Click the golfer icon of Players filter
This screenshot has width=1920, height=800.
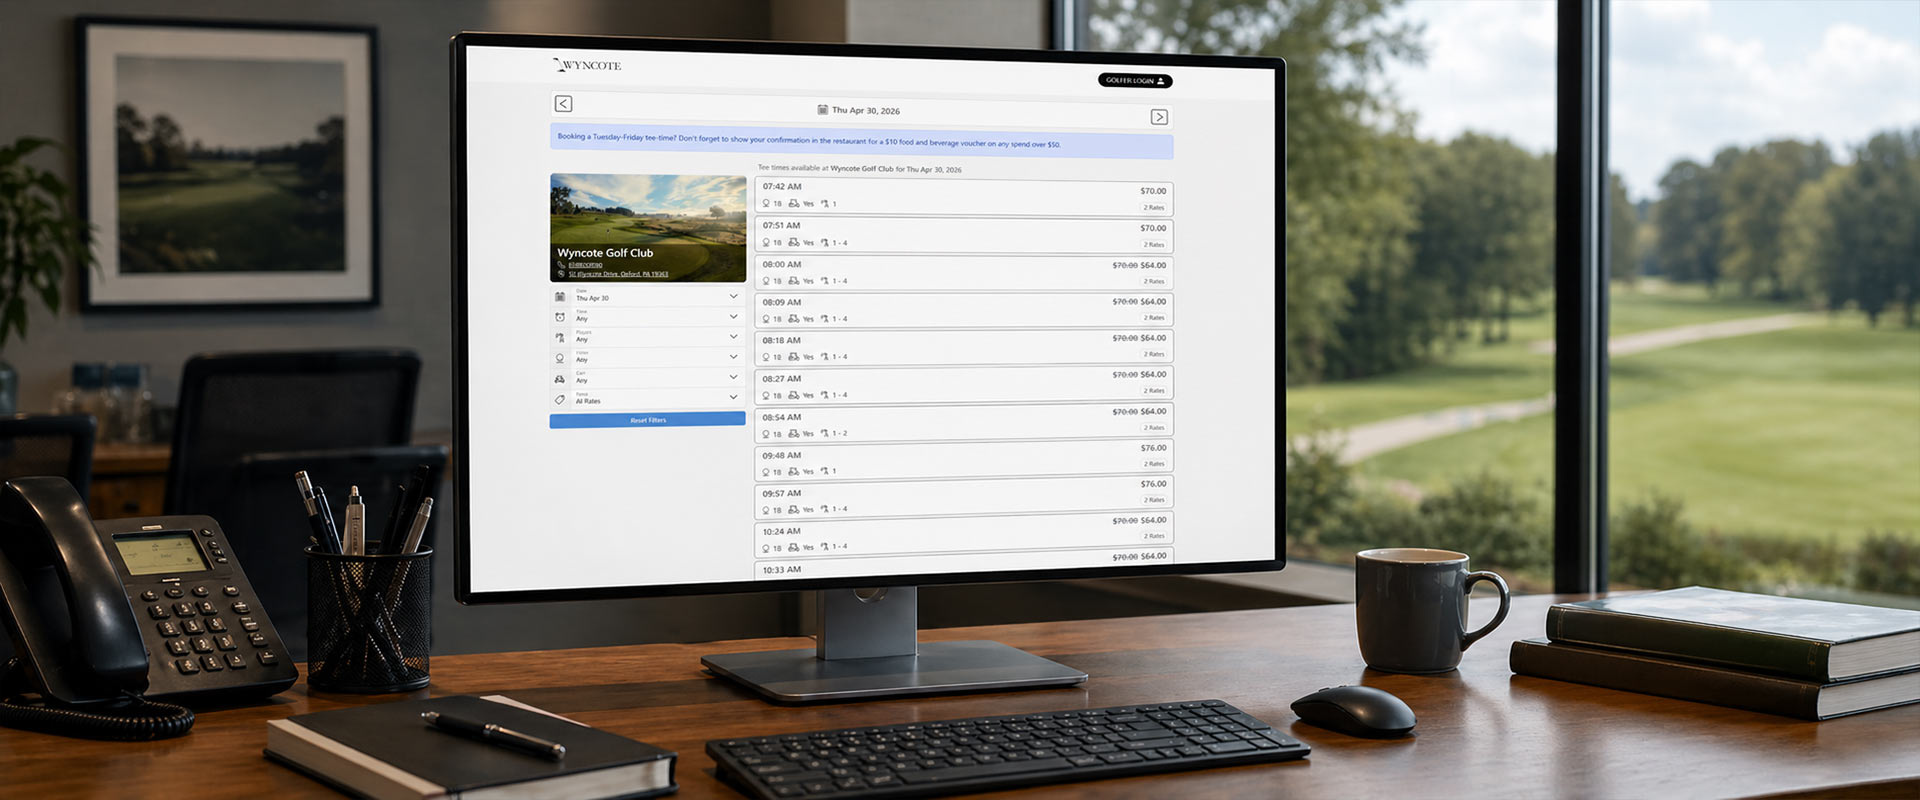[x=560, y=338]
